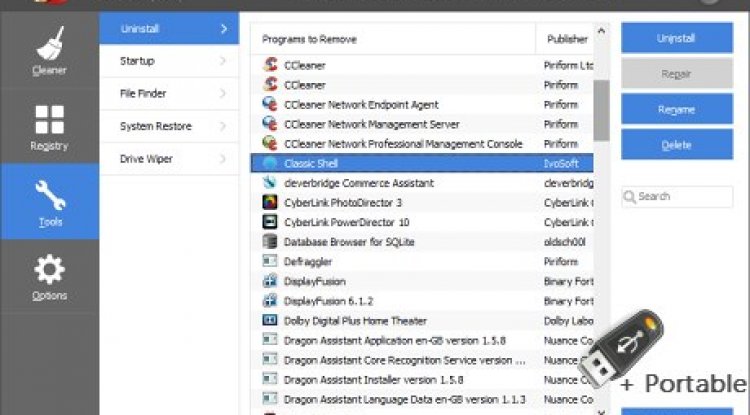The width and height of the screenshot is (750, 415).
Task: Expand the Drive Wiper chevron
Action: tap(223, 159)
